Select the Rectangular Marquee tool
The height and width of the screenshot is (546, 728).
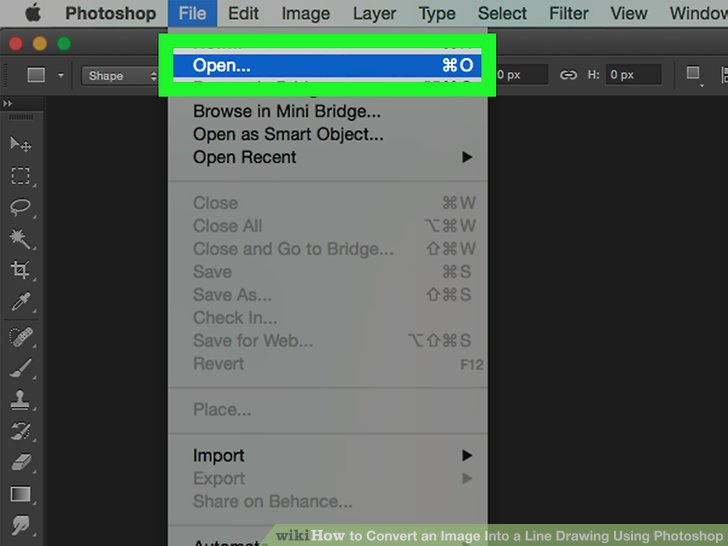[20, 176]
